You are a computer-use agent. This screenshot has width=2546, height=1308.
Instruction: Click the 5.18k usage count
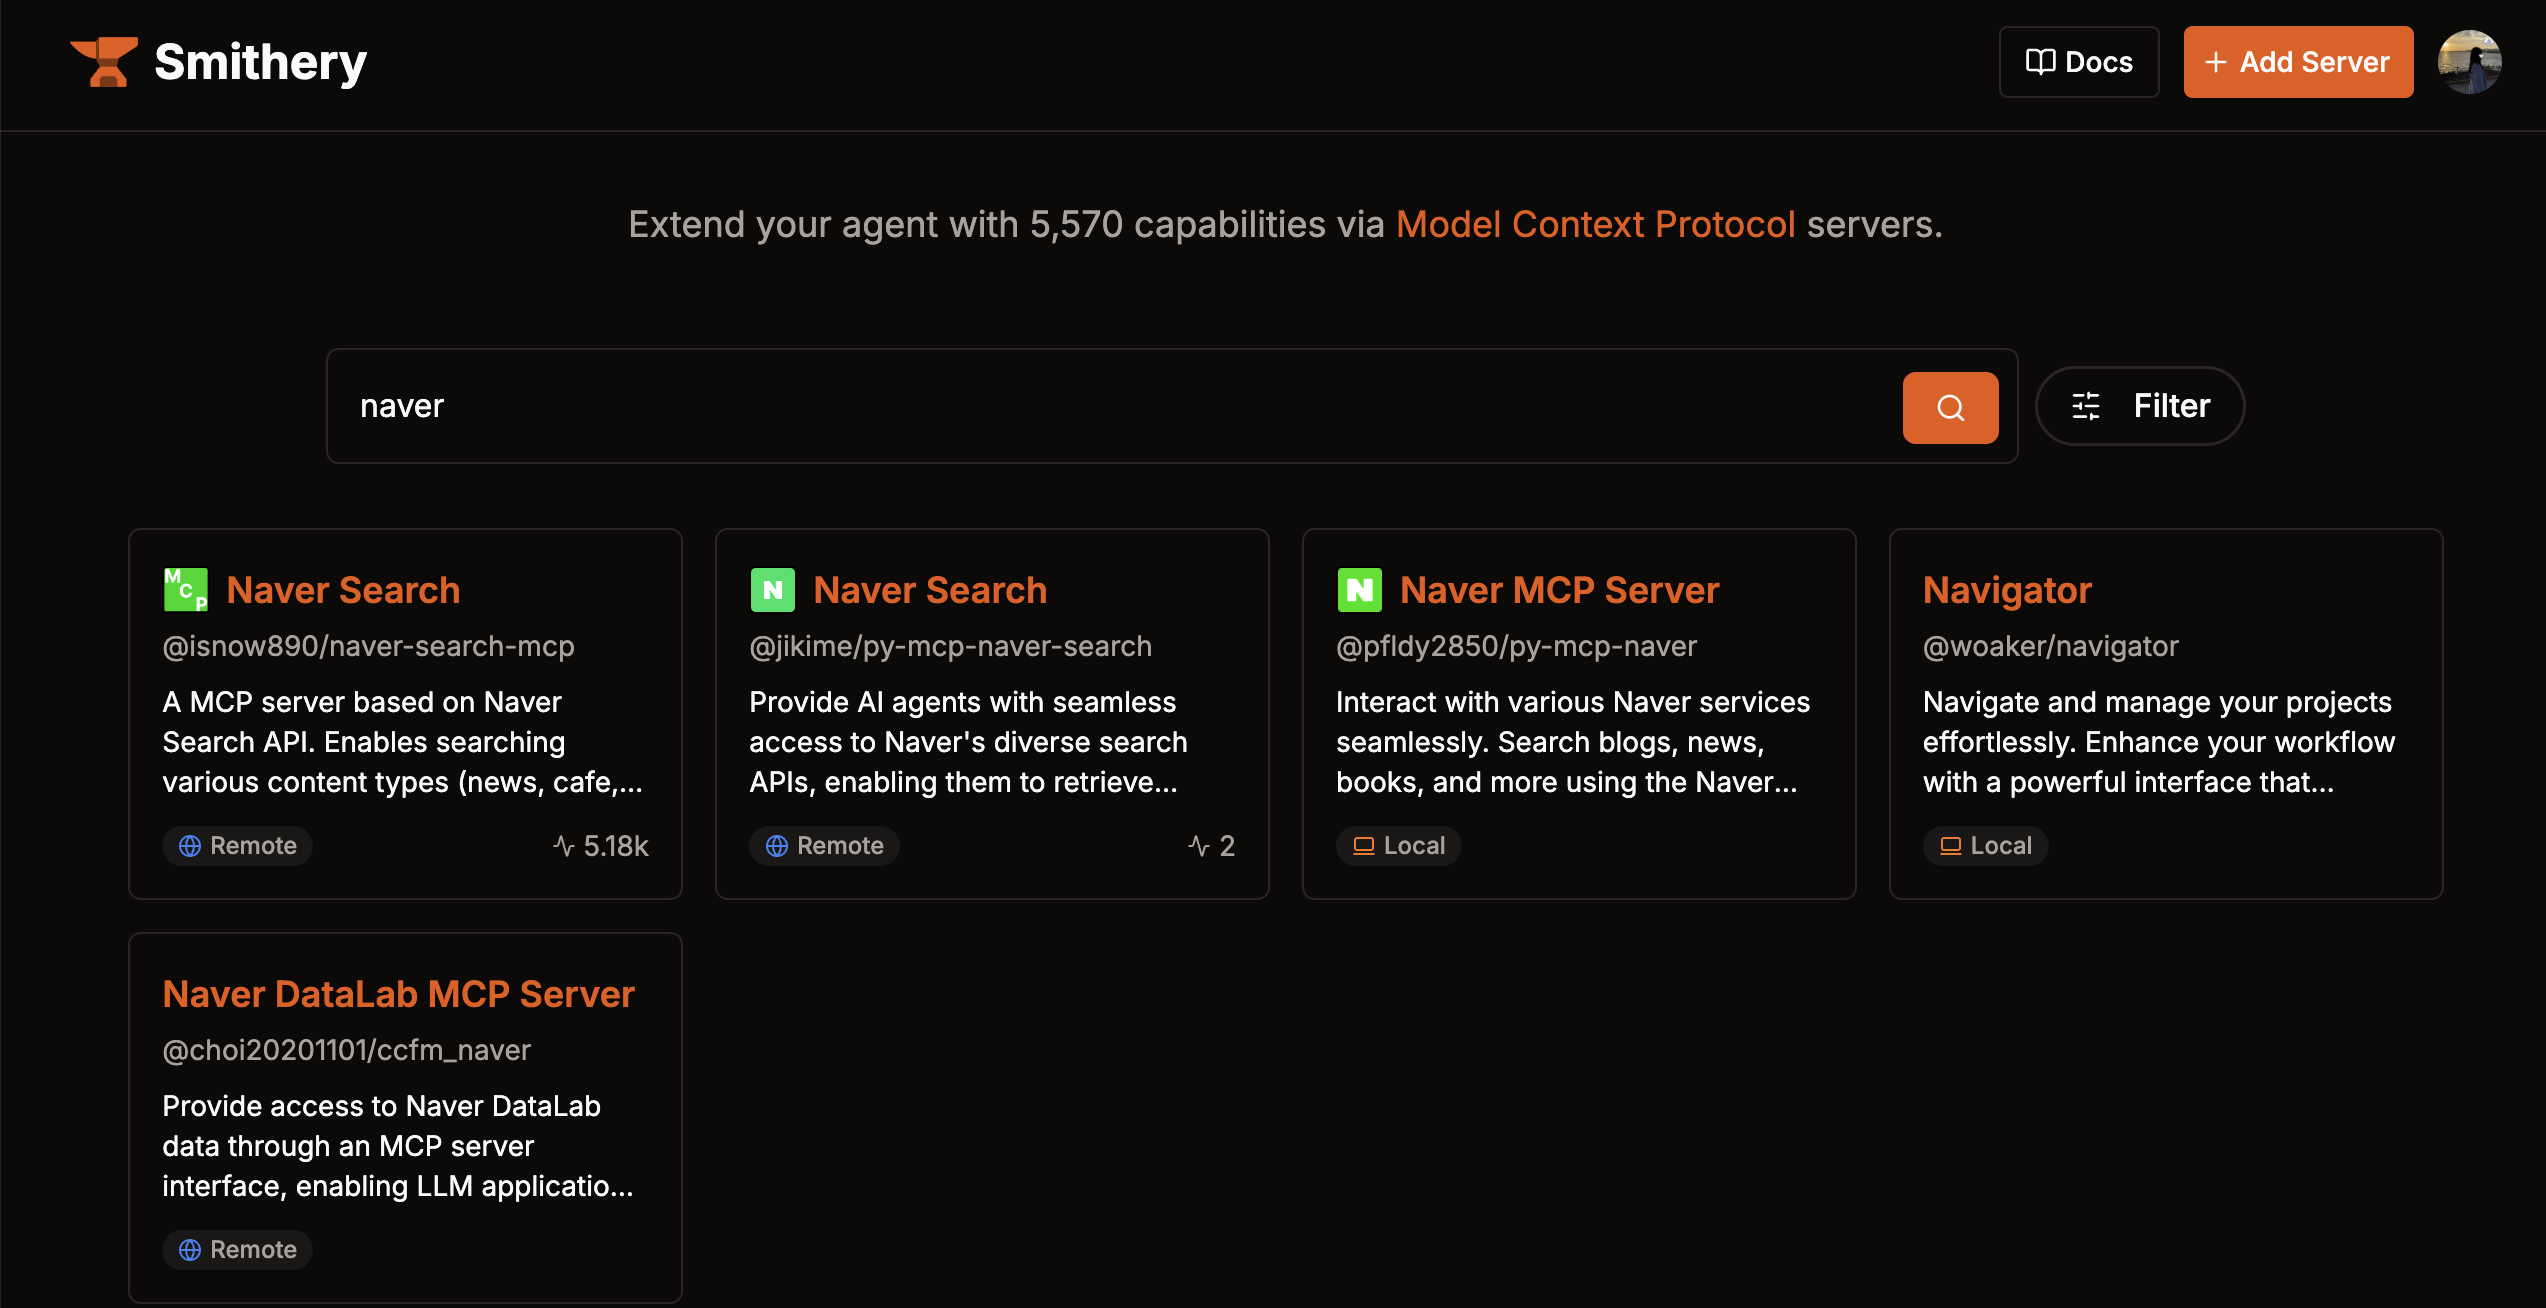[x=601, y=846]
